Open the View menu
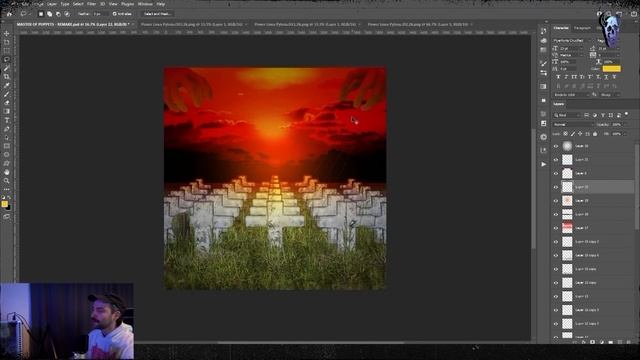The height and width of the screenshot is (360, 640). click(x=113, y=4)
